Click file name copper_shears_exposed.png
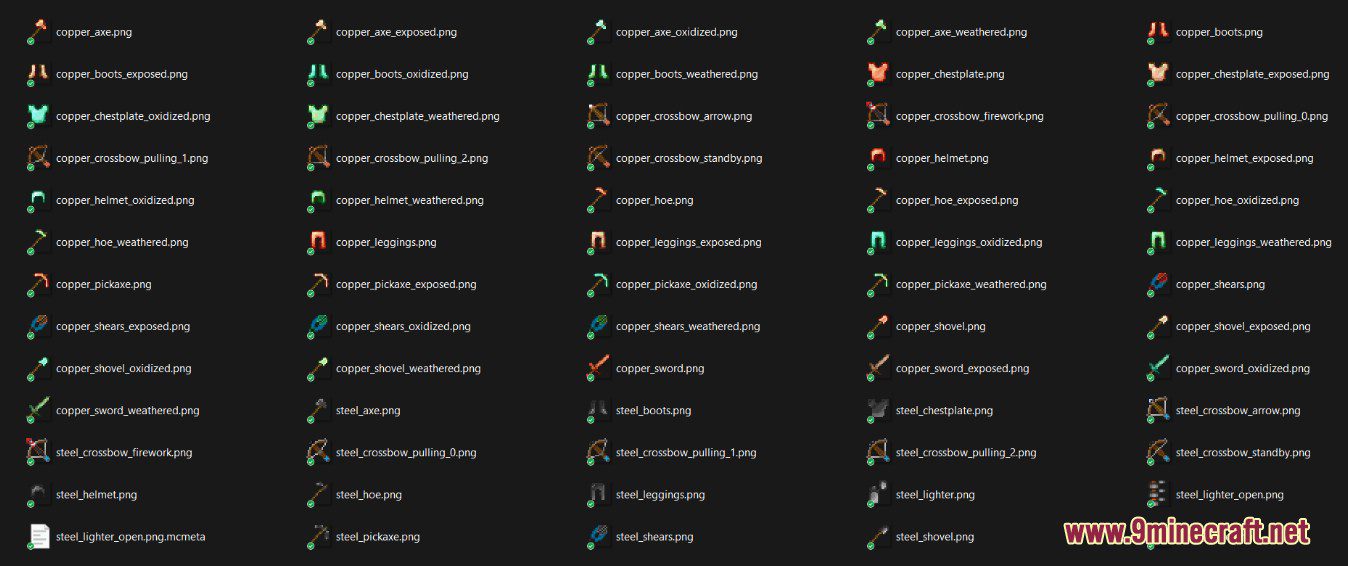This screenshot has height=566, width=1348. pos(123,326)
